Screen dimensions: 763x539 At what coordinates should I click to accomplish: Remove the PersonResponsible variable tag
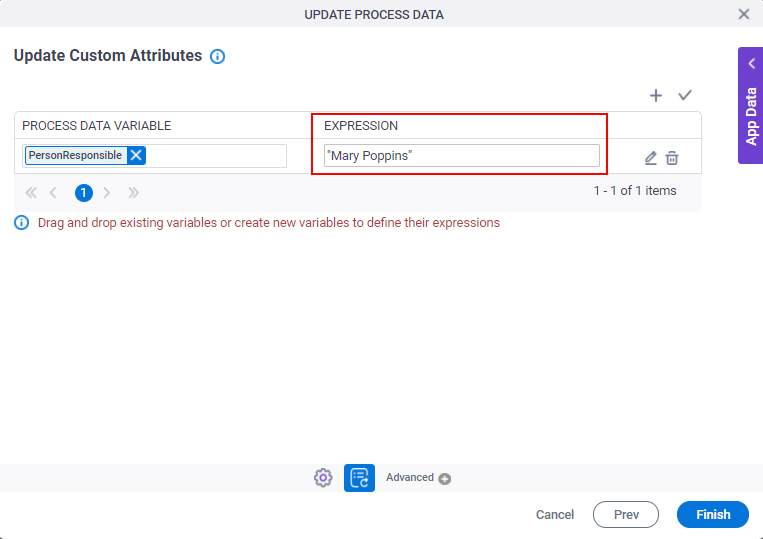coord(136,156)
